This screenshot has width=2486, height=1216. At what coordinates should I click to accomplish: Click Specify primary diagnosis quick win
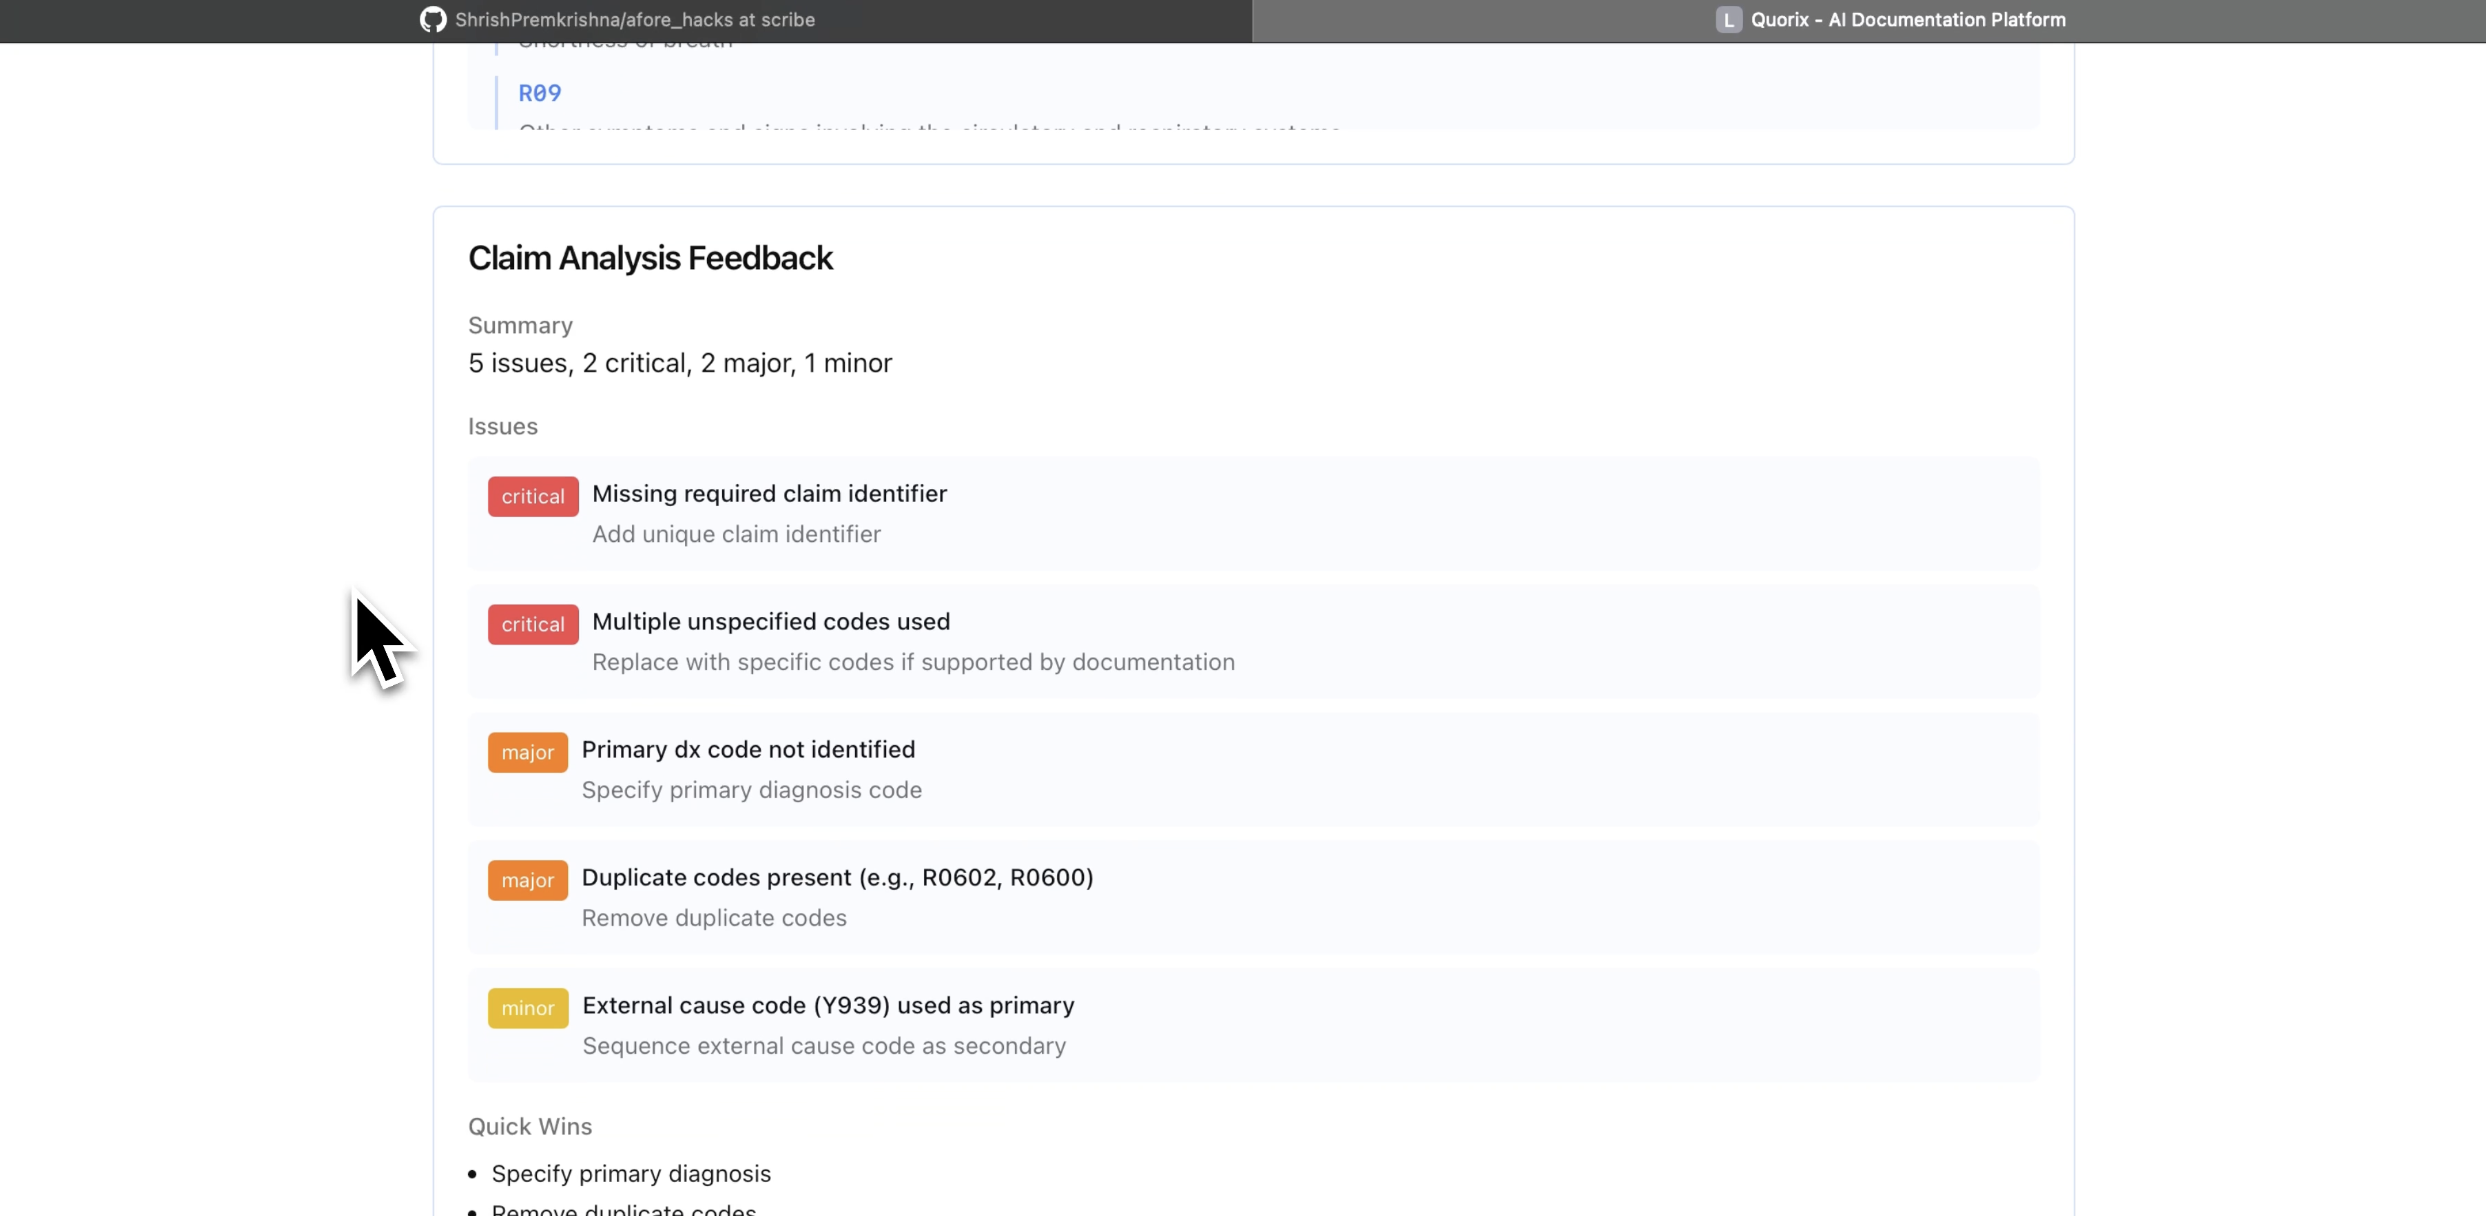pos(630,1174)
